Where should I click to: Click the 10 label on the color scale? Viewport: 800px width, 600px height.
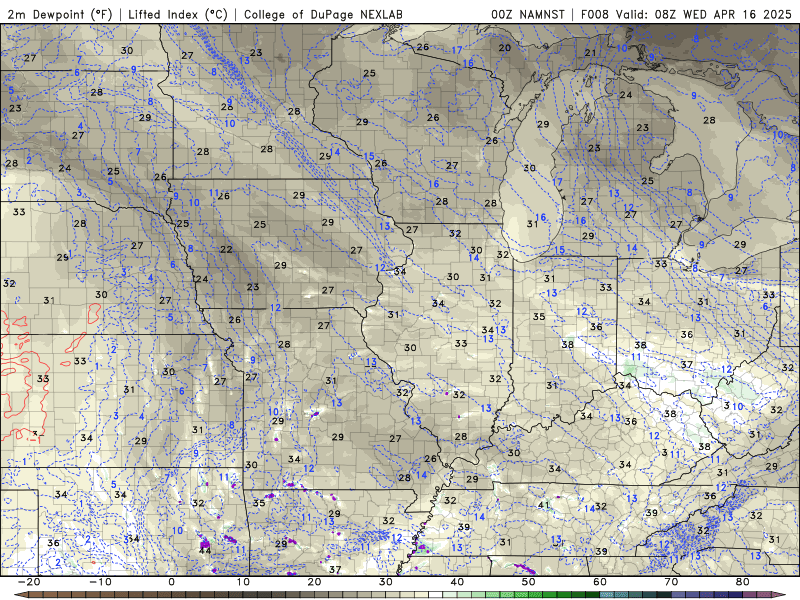coord(243,582)
